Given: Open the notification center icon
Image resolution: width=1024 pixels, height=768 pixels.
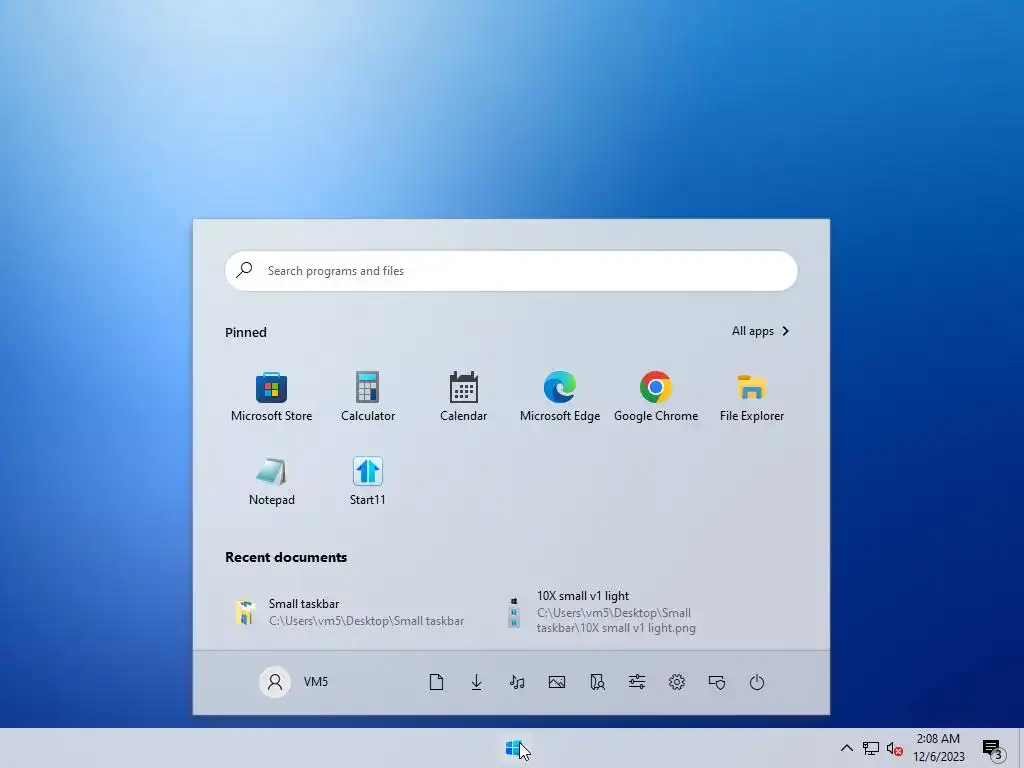Looking at the screenshot, I should 993,750.
